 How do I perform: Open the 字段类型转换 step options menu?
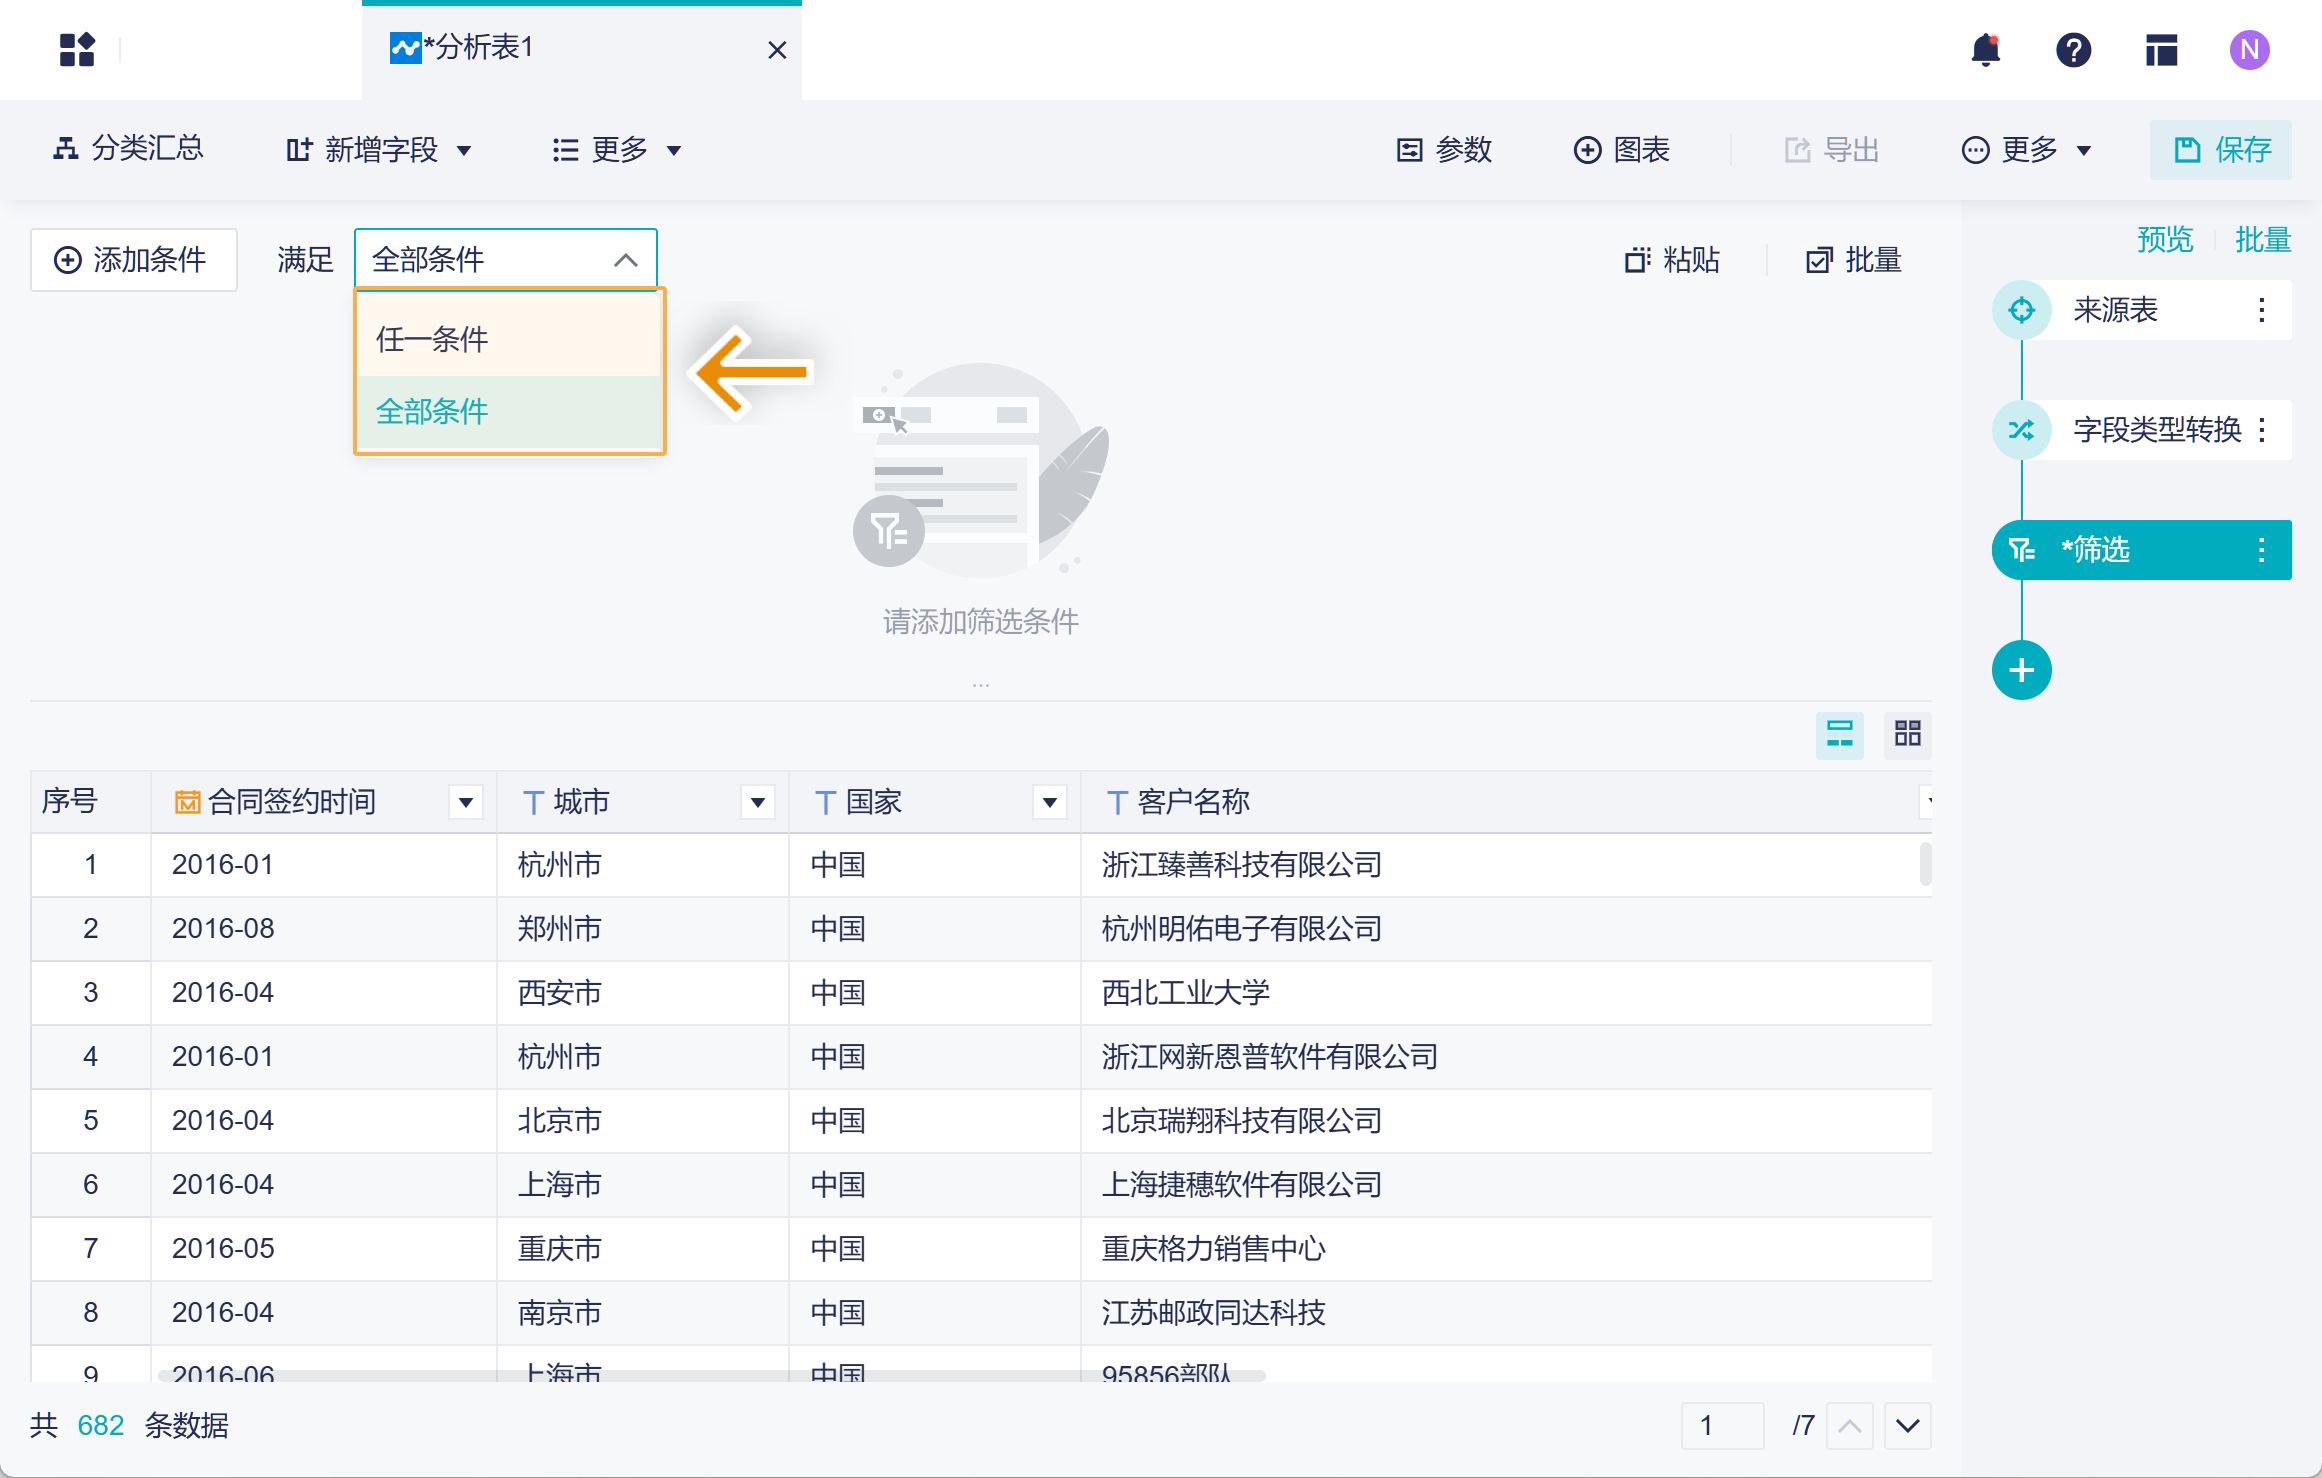point(2261,430)
